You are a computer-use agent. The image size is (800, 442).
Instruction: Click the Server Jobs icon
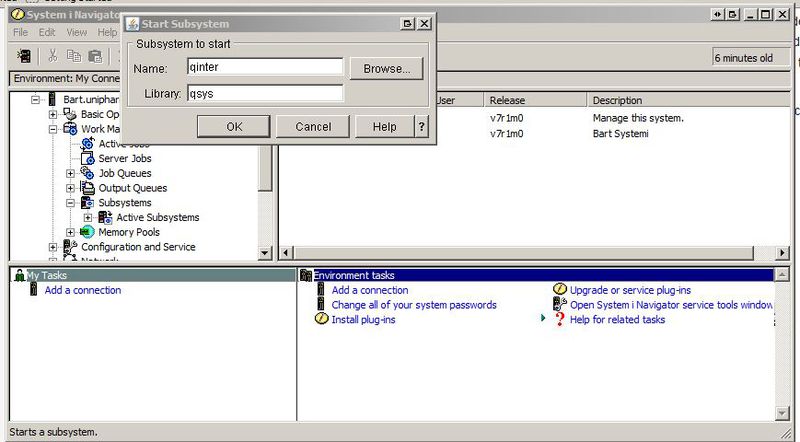tap(88, 159)
